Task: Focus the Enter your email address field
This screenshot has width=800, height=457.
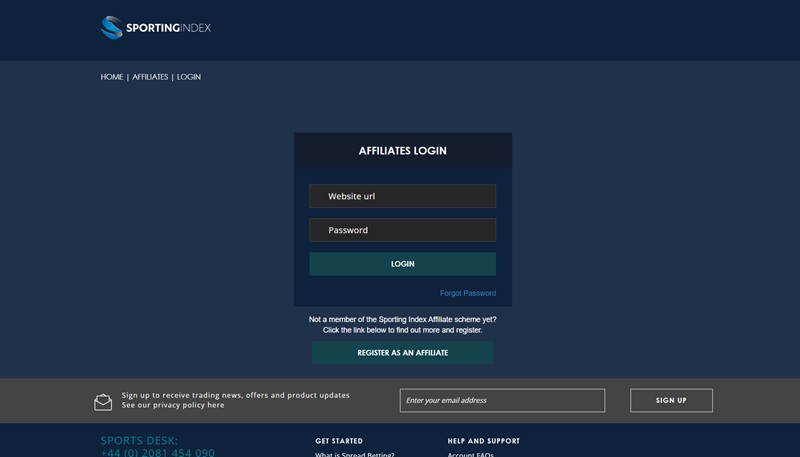Action: pyautogui.click(x=503, y=400)
